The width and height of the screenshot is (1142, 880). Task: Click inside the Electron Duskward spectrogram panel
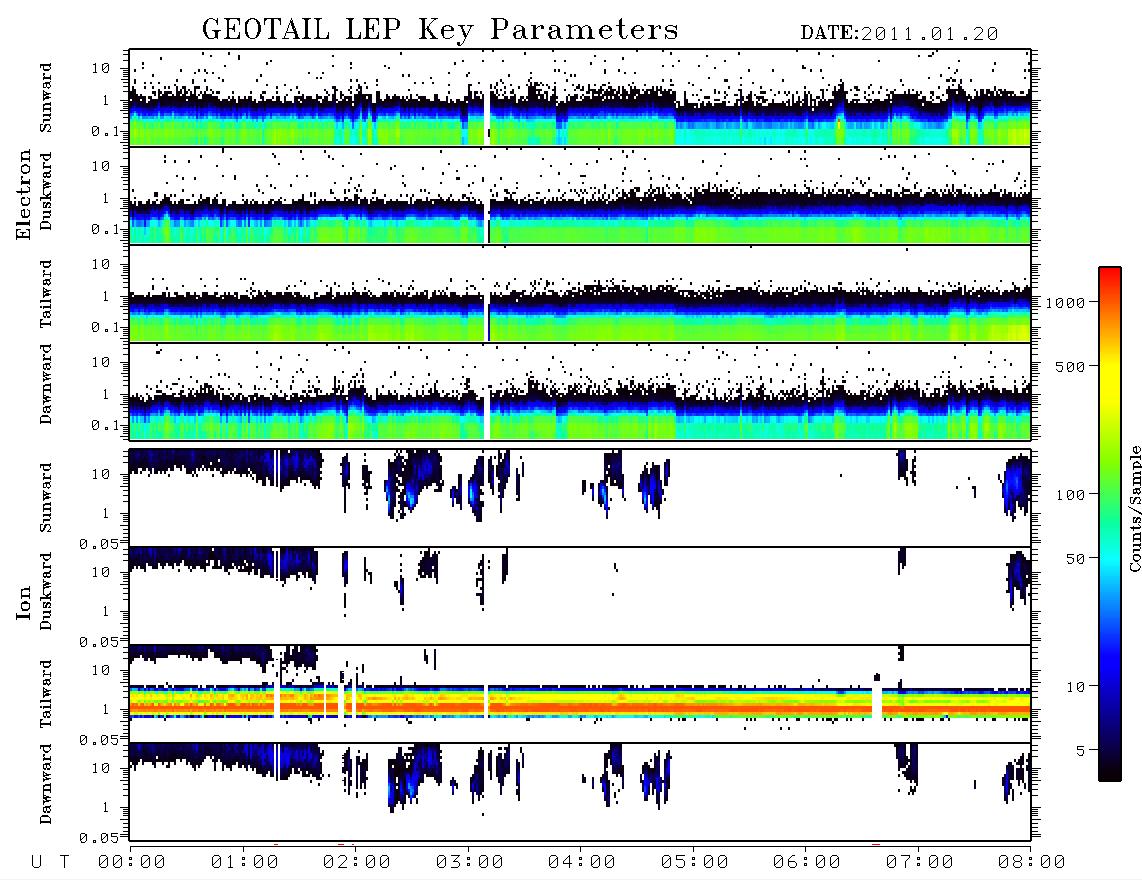580,195
